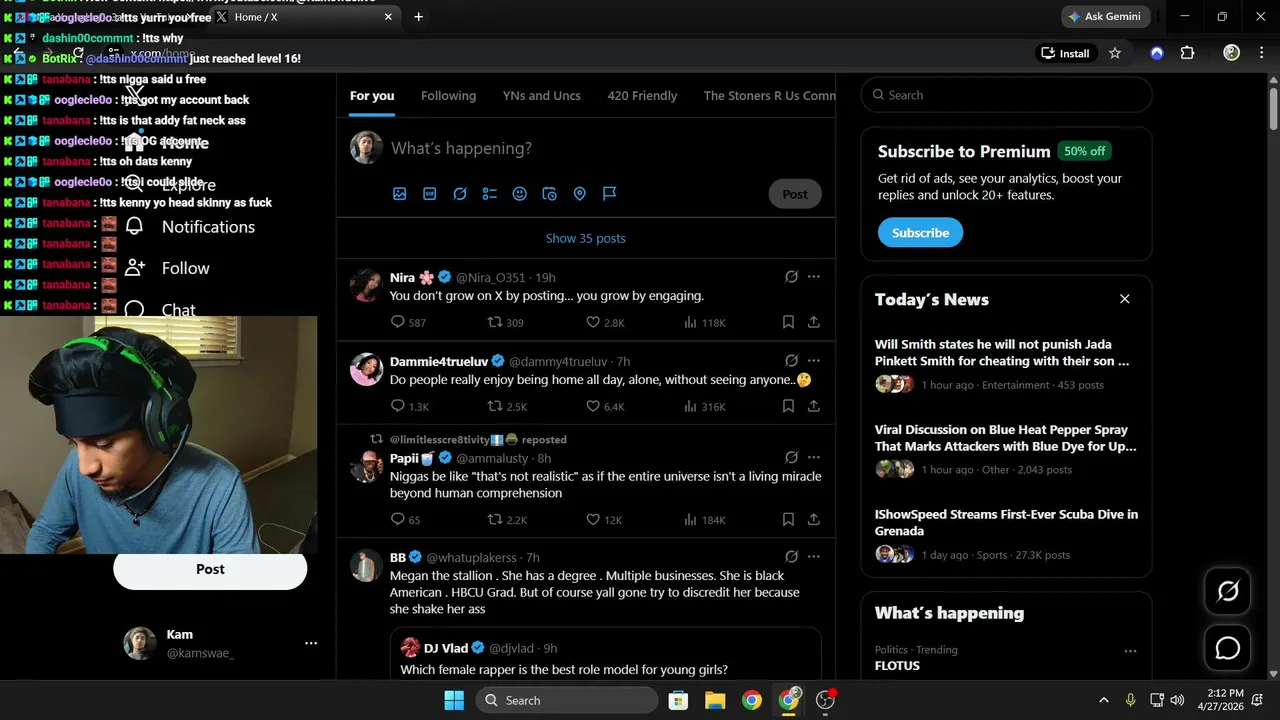The width and height of the screenshot is (1280, 720).
Task: Click the flag icon in composer
Action: pyautogui.click(x=609, y=194)
